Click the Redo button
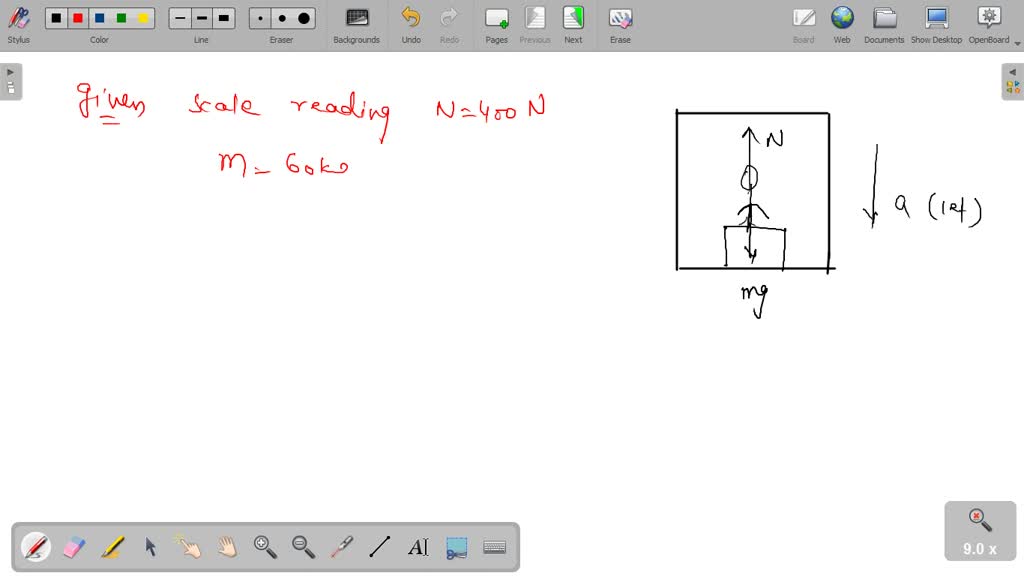The width and height of the screenshot is (1024, 576). [x=449, y=25]
